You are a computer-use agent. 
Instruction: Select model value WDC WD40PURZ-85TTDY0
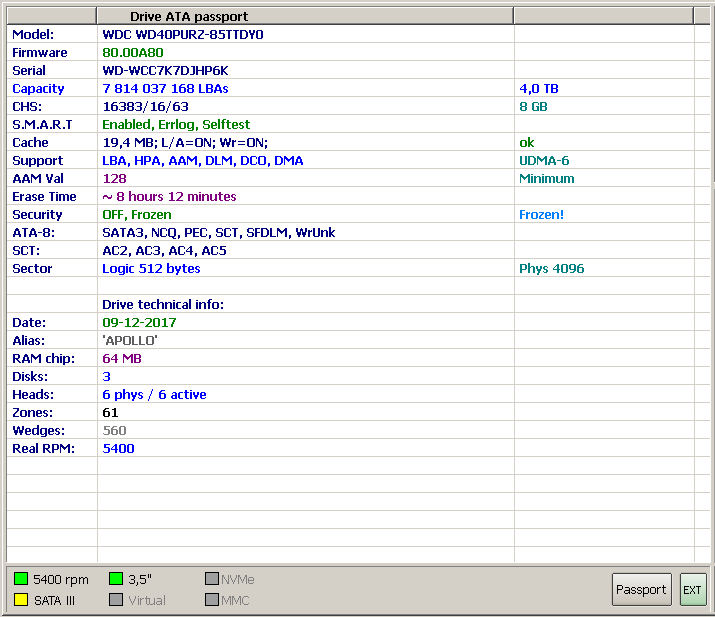(183, 35)
